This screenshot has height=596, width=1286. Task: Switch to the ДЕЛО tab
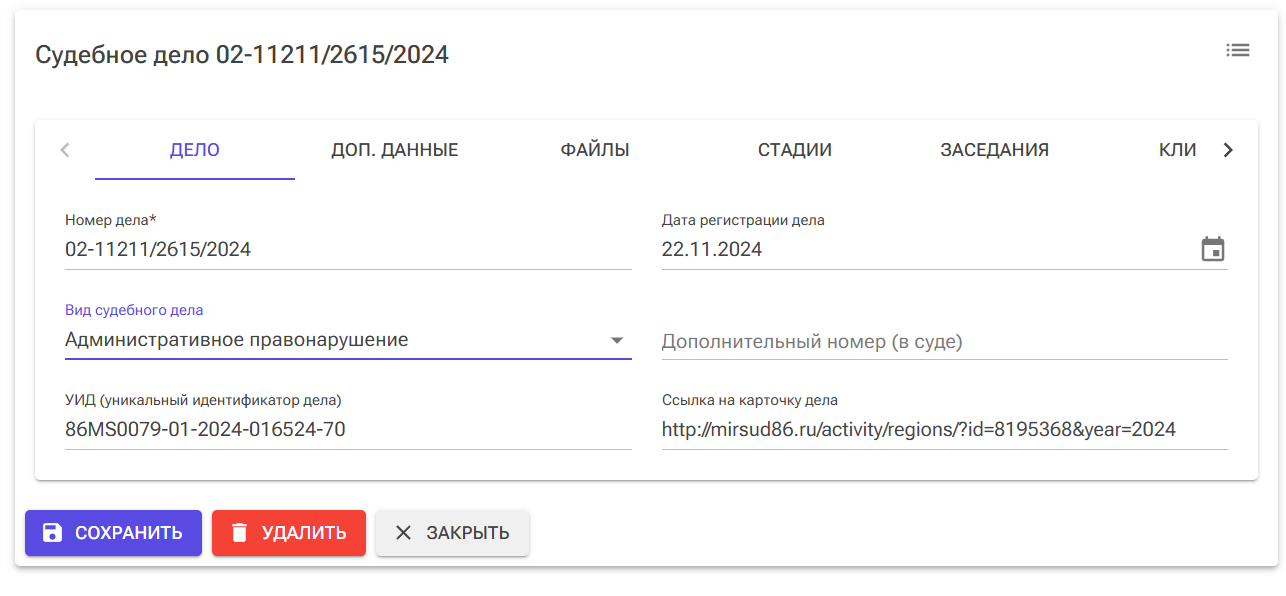195,150
